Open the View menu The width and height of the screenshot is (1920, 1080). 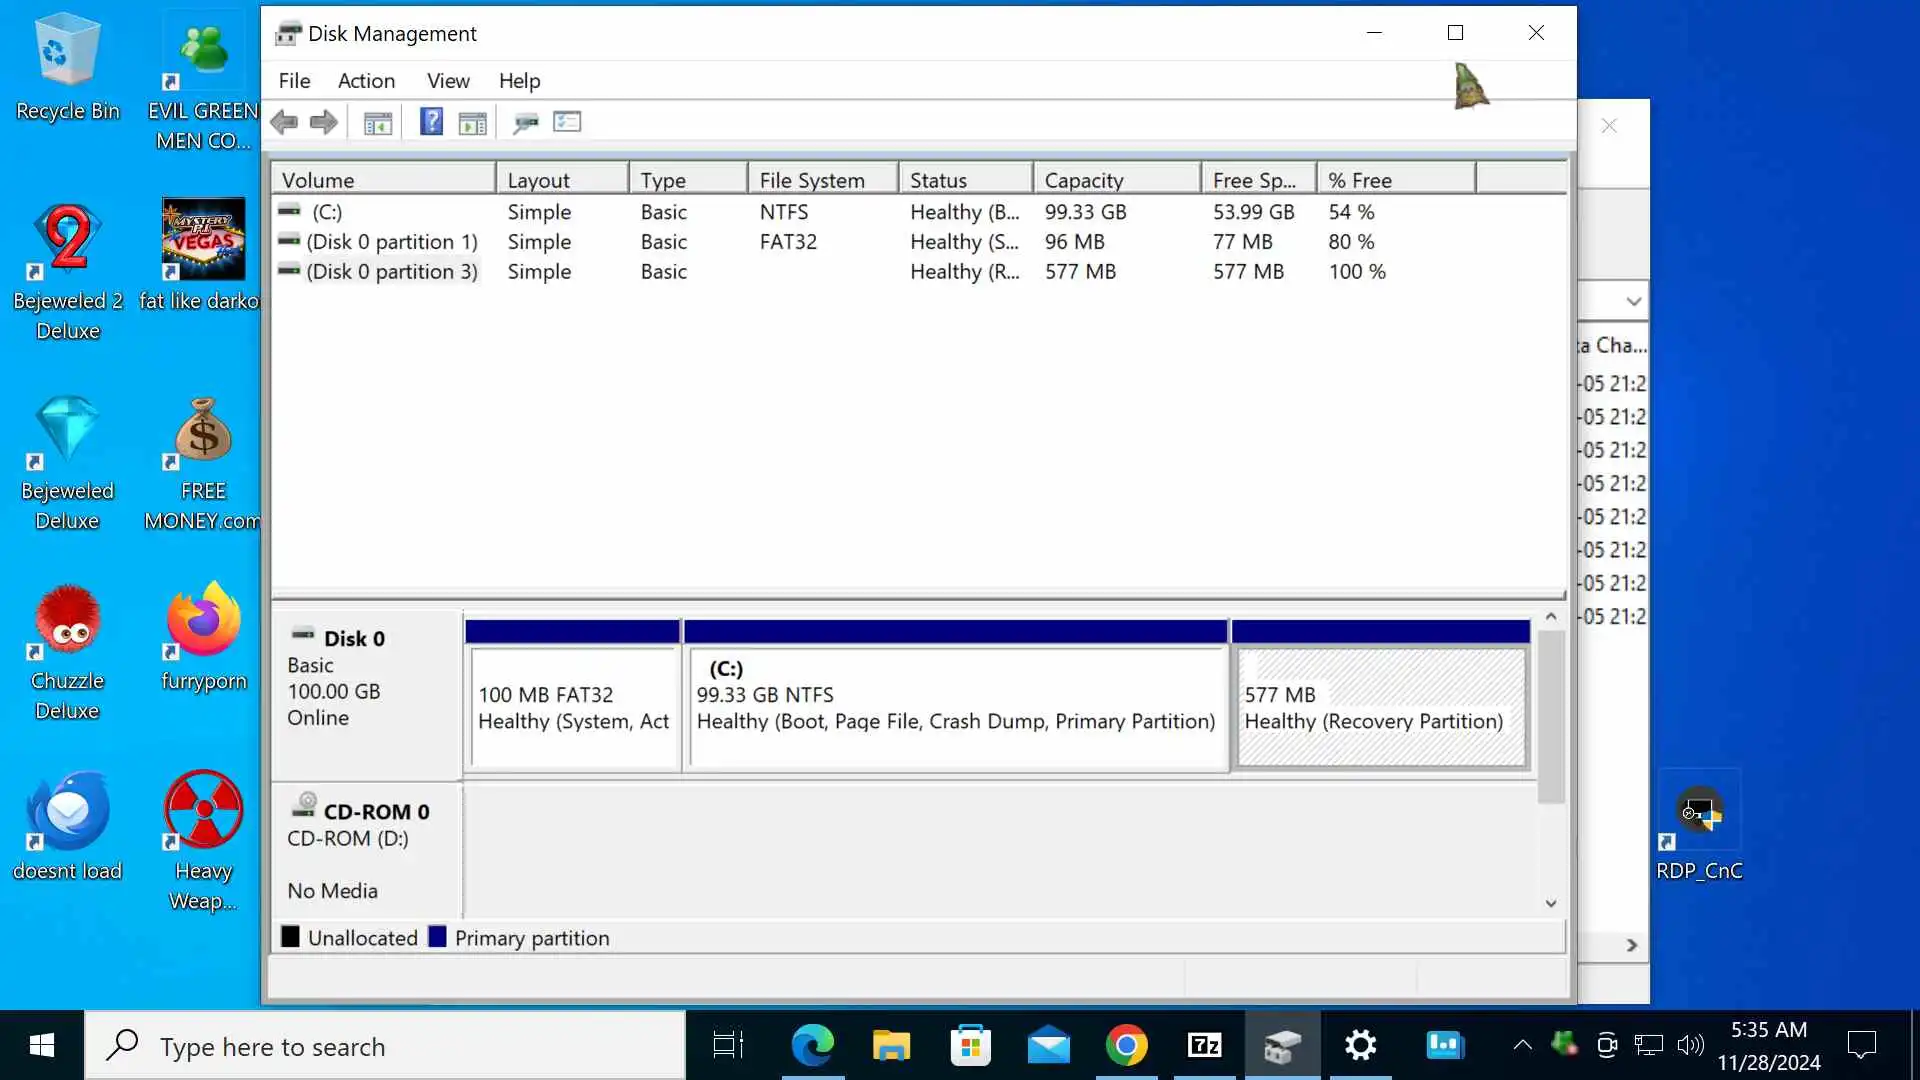tap(447, 81)
